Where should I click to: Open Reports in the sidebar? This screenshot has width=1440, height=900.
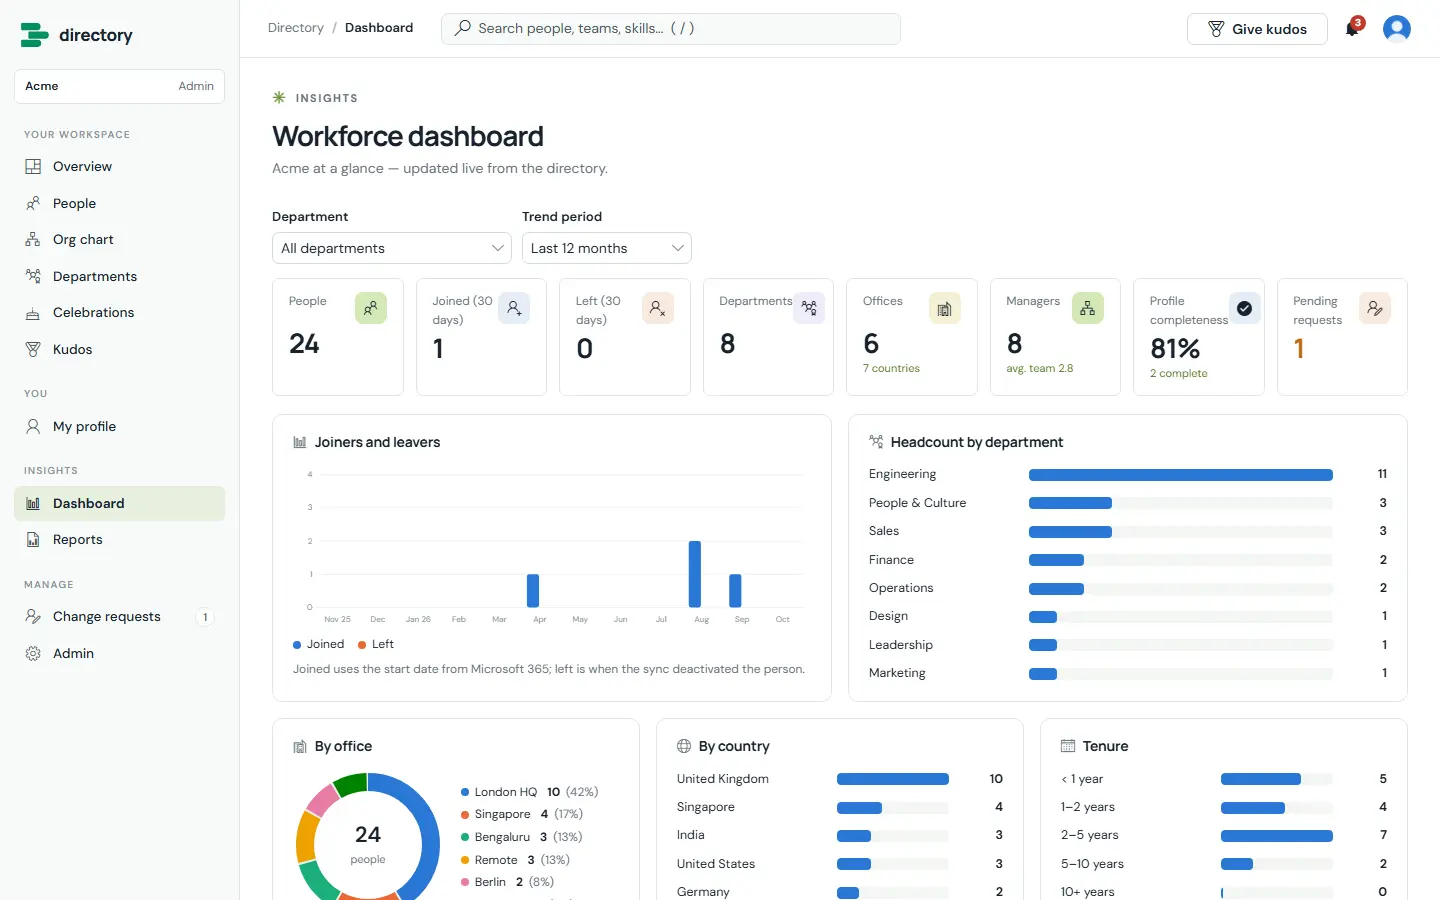click(x=119, y=540)
